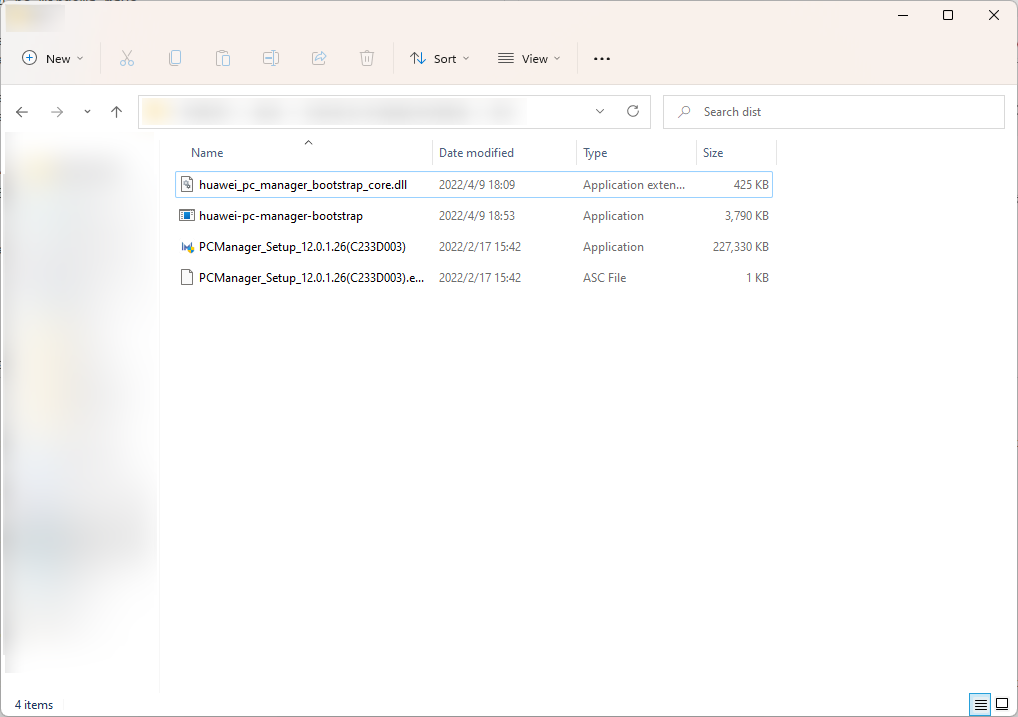Click the Cut scissors icon
Viewport: 1018px width, 717px height.
click(127, 58)
